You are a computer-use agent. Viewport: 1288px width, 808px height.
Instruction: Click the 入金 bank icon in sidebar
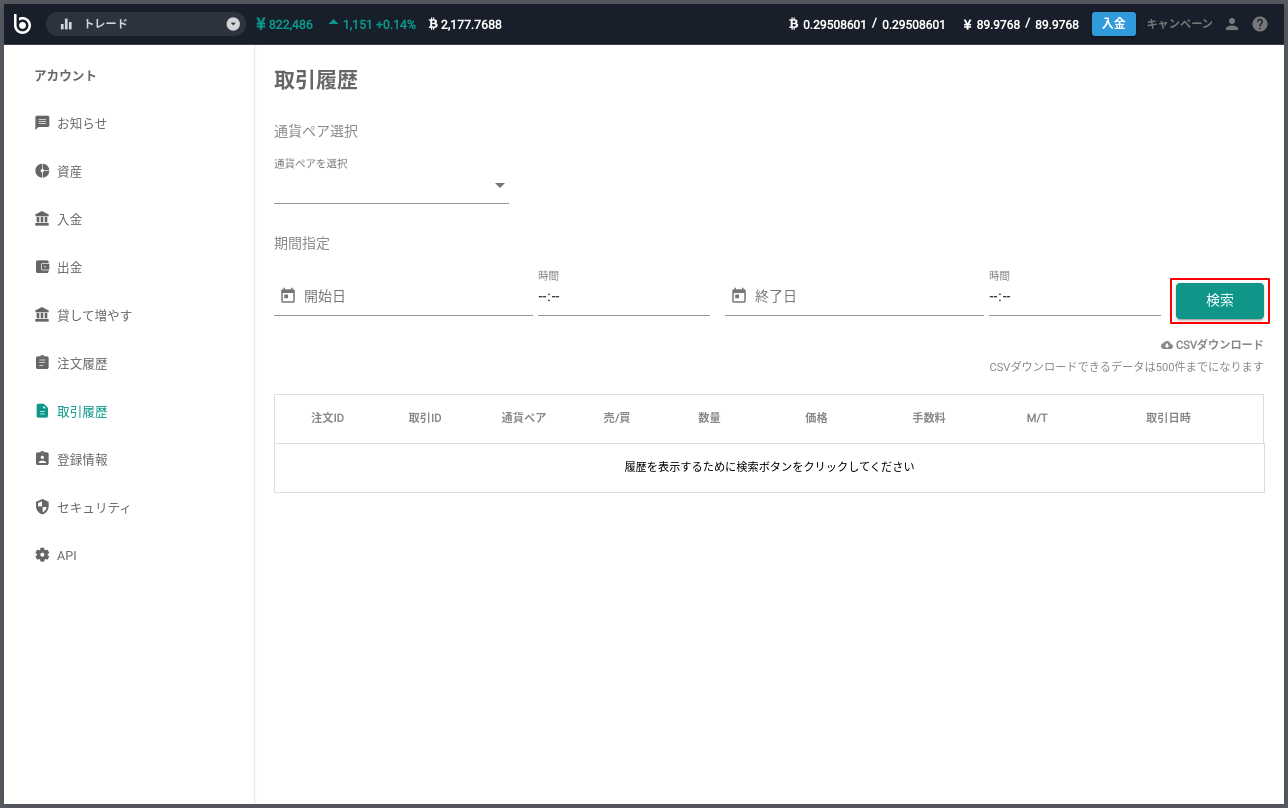click(x=42, y=219)
